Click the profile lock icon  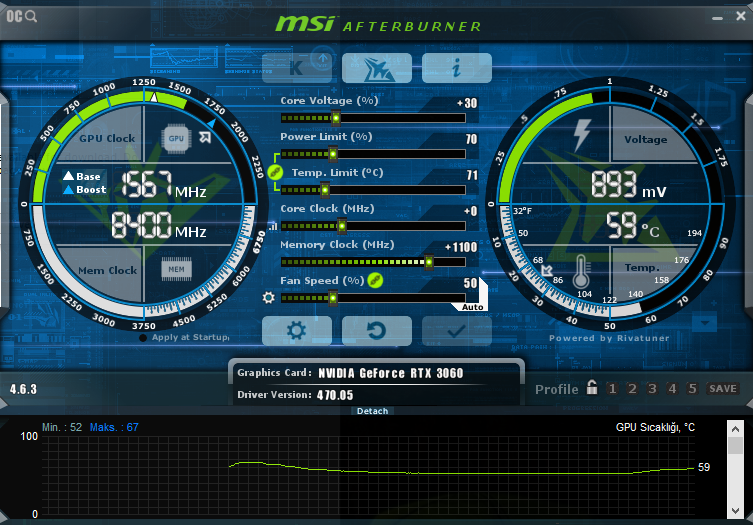click(x=592, y=387)
